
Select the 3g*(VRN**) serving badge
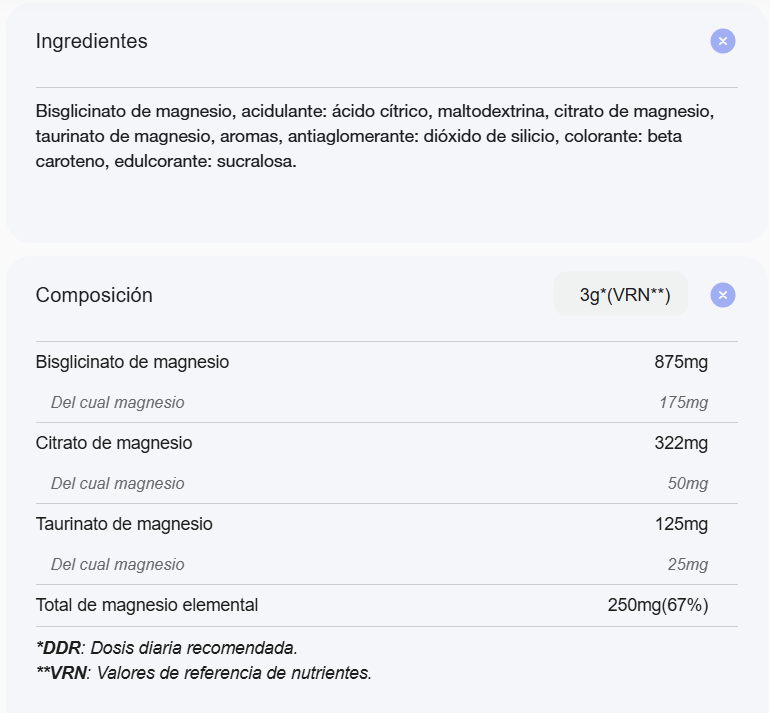coord(621,295)
